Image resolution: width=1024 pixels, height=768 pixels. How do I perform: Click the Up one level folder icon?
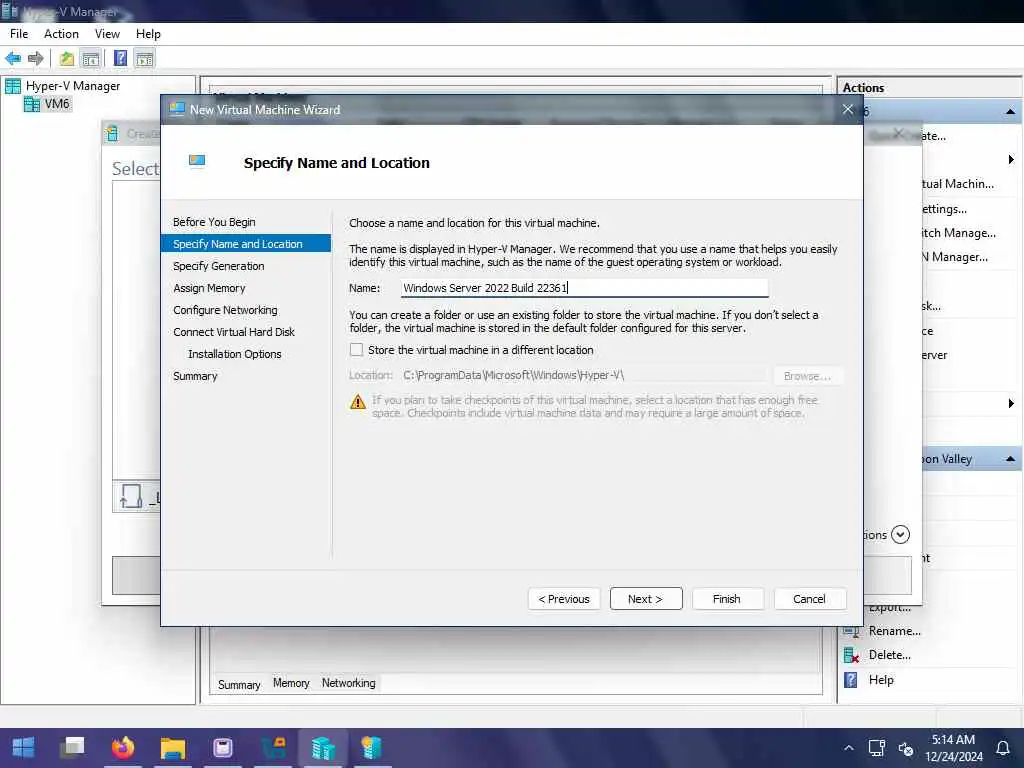click(x=67, y=59)
